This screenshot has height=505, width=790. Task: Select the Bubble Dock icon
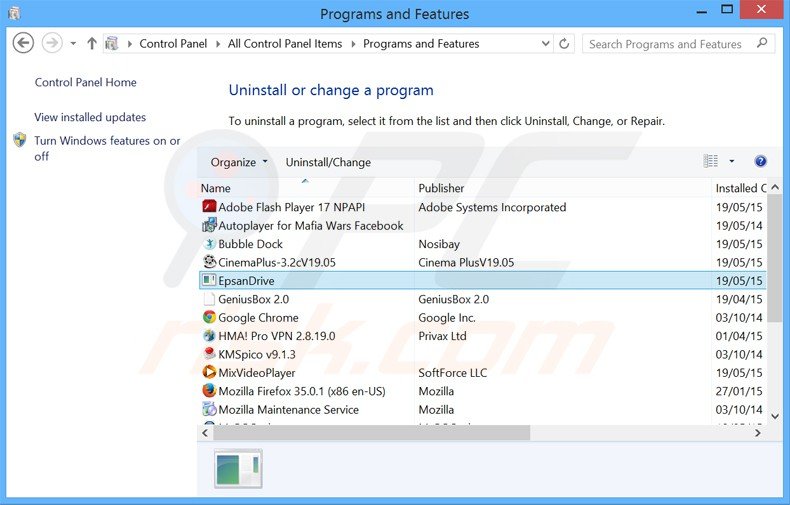(x=209, y=243)
